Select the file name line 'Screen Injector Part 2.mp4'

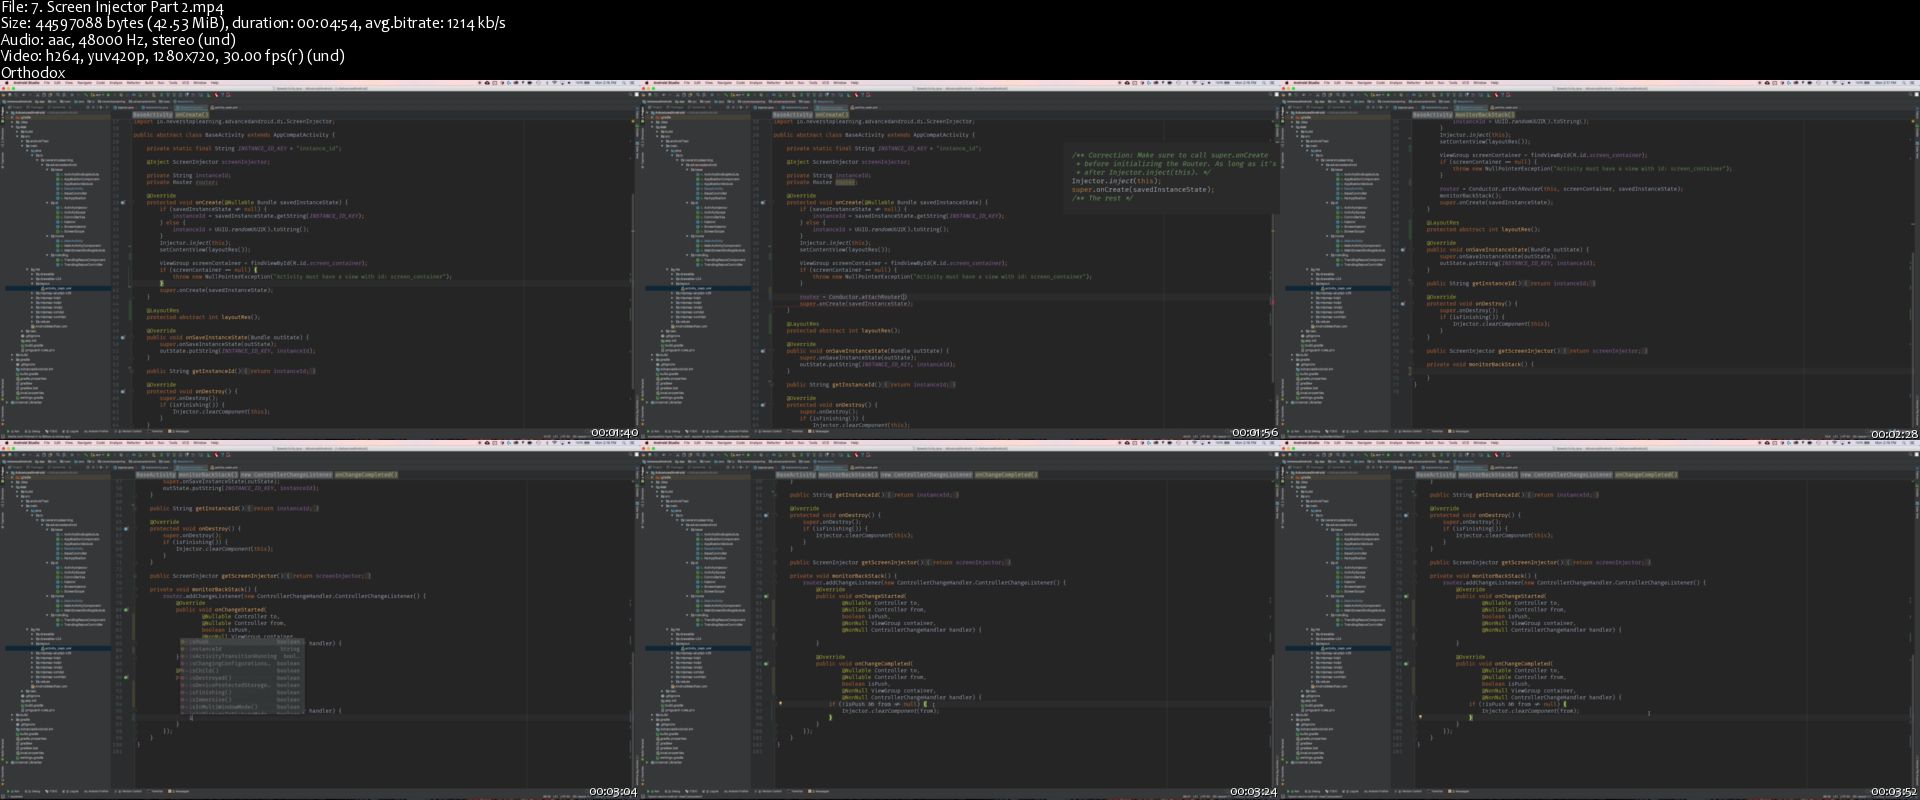click(x=112, y=8)
